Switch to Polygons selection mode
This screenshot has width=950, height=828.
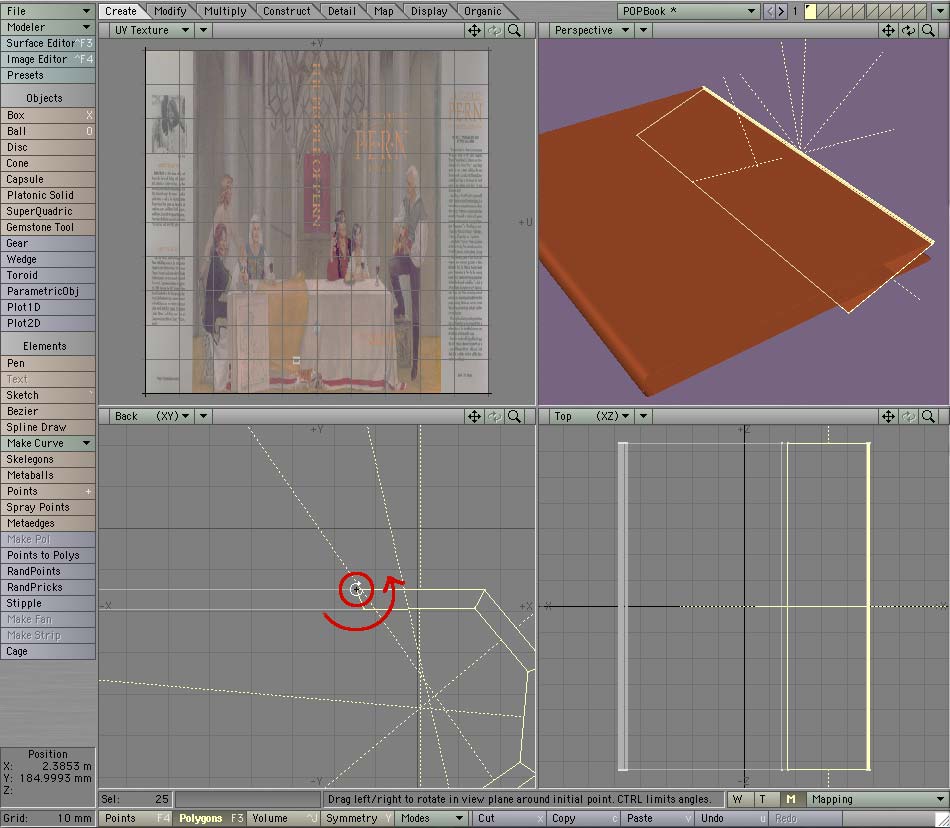coord(211,818)
